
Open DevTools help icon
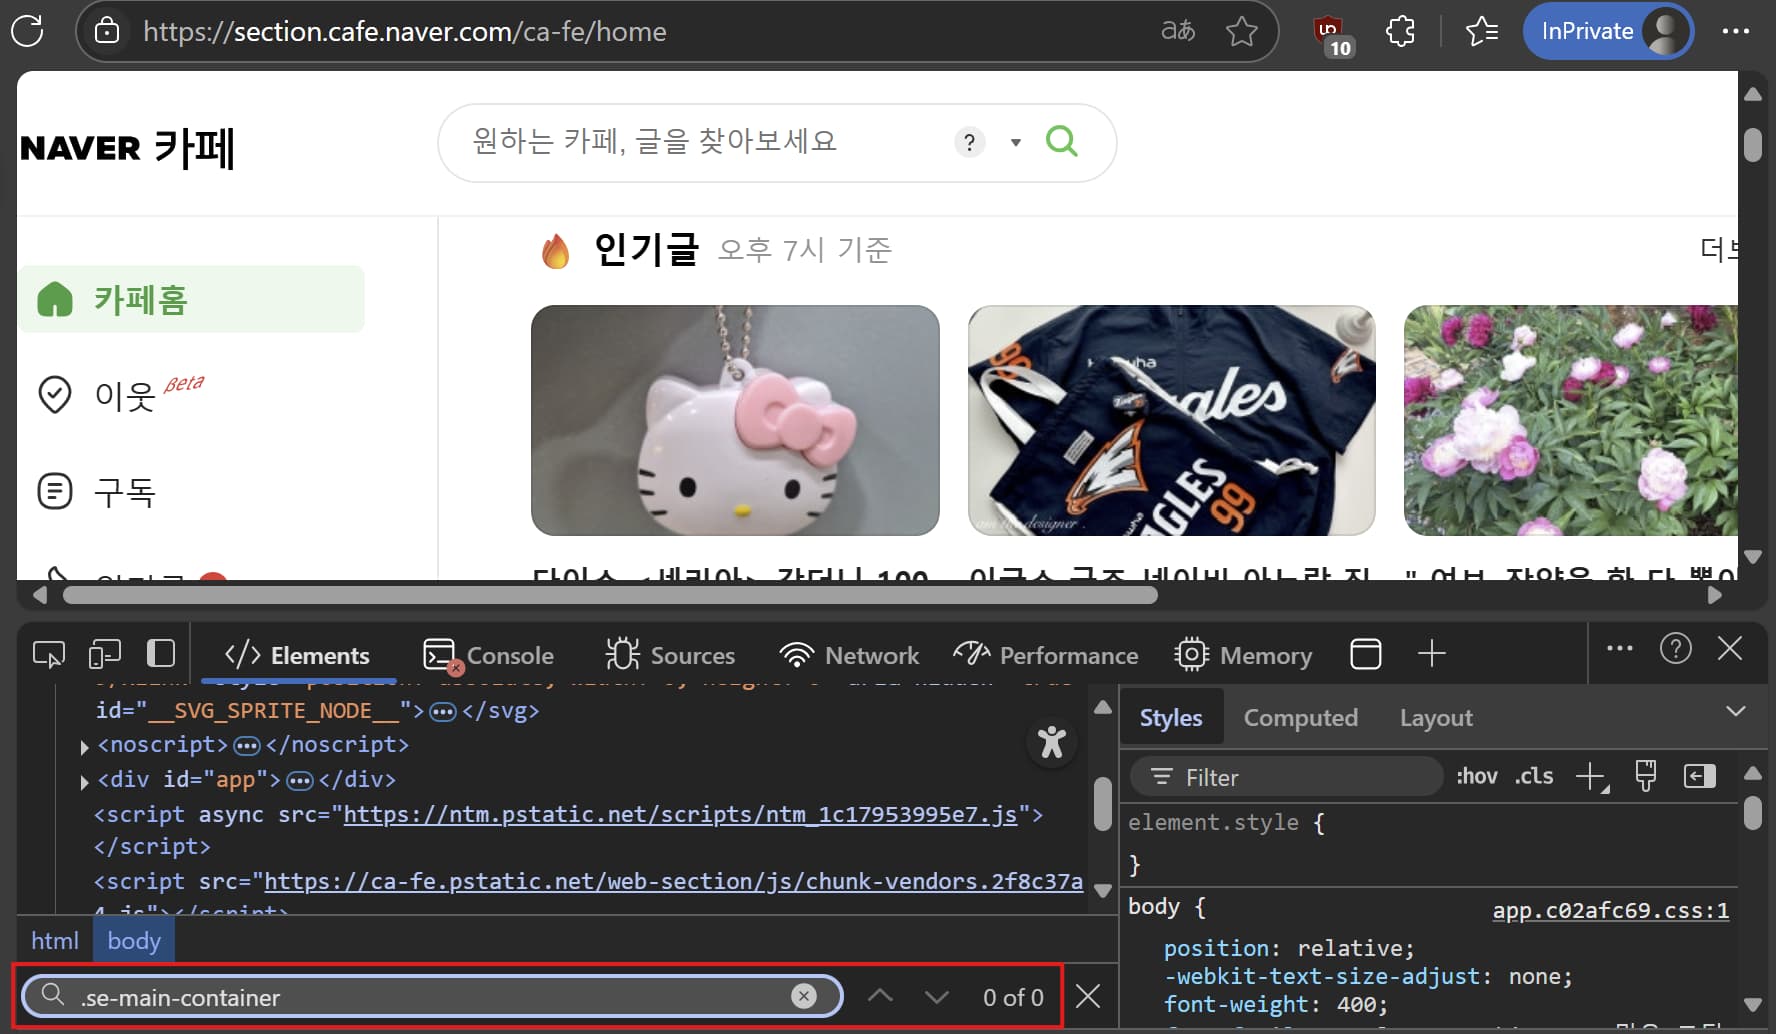click(1676, 648)
